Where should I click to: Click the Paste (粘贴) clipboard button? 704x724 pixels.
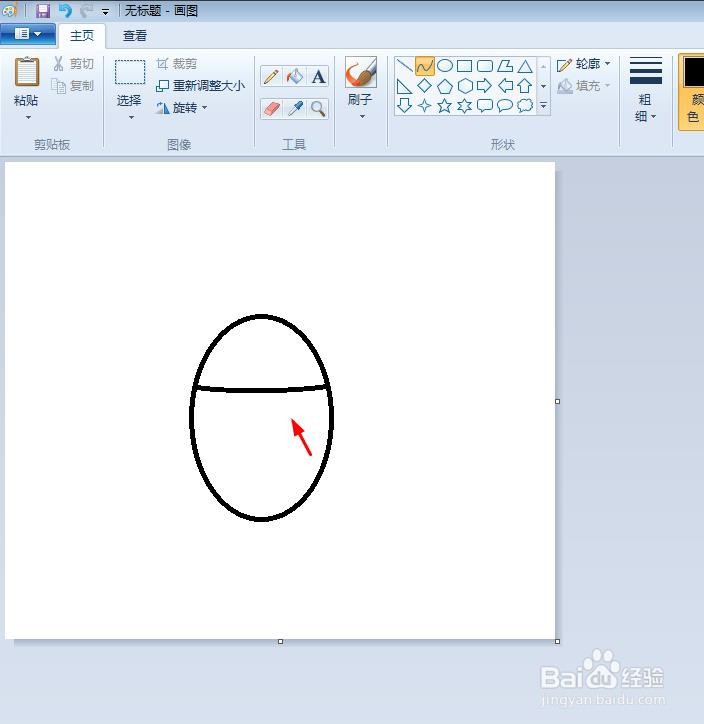(26, 72)
